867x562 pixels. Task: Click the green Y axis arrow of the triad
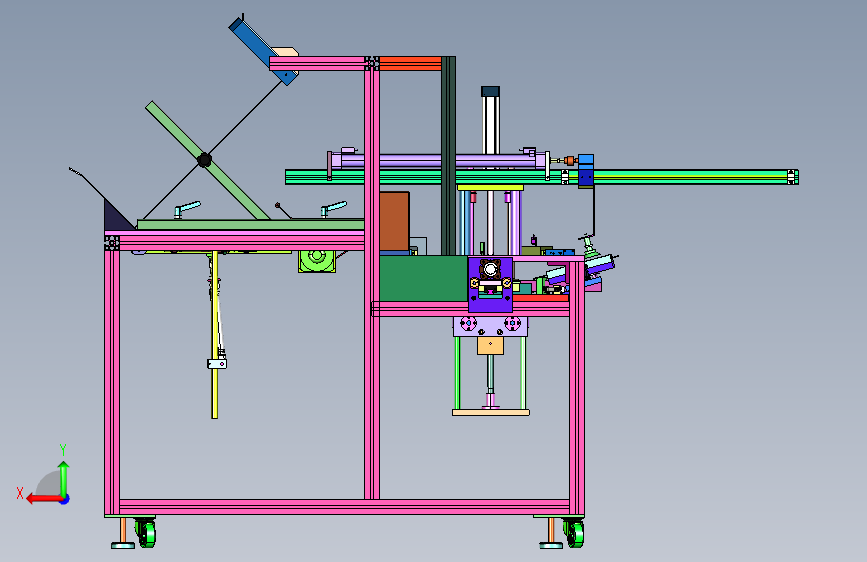(64, 479)
